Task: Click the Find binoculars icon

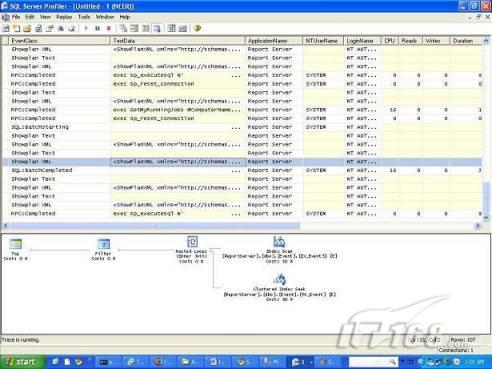Action: click(x=61, y=29)
